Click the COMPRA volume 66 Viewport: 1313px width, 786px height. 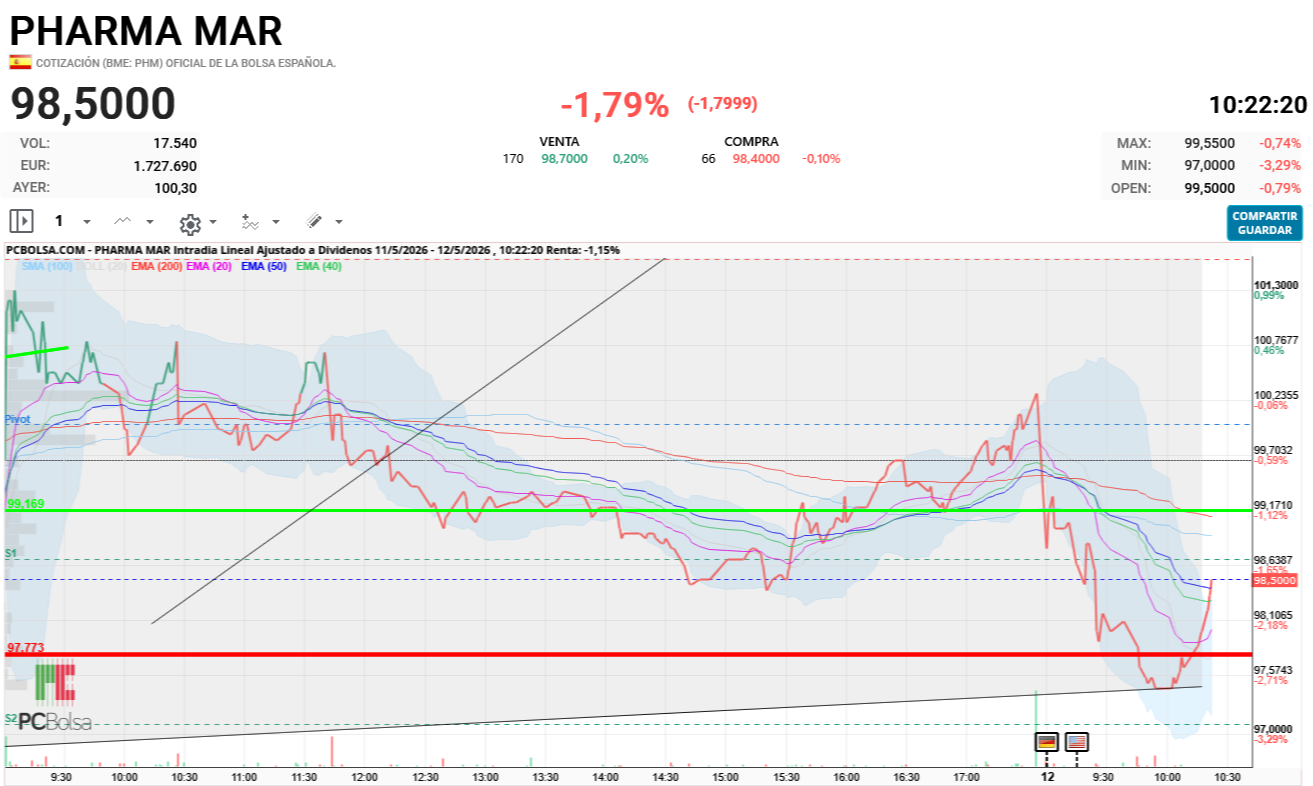(x=709, y=158)
